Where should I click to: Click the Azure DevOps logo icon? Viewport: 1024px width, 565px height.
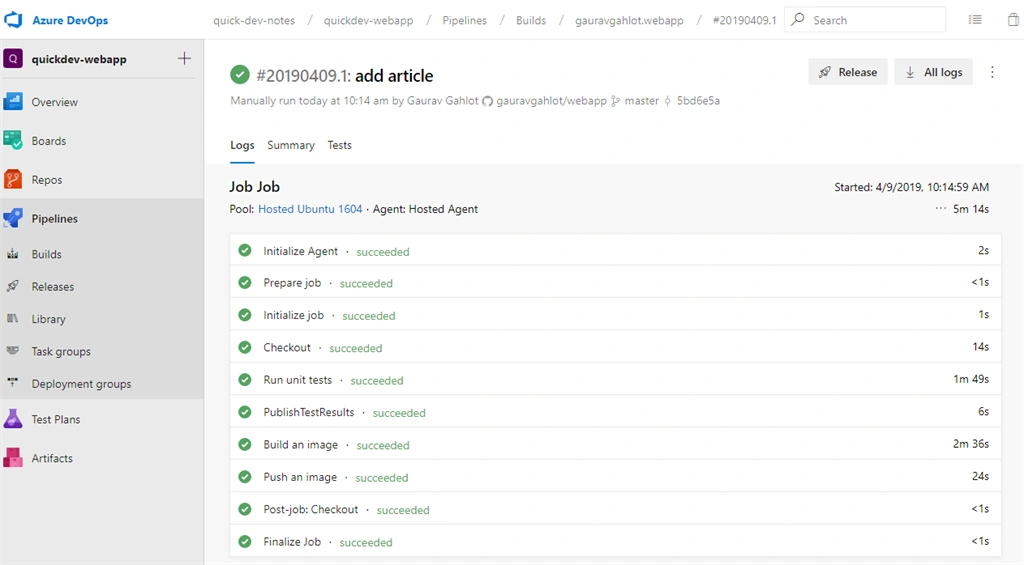point(14,20)
